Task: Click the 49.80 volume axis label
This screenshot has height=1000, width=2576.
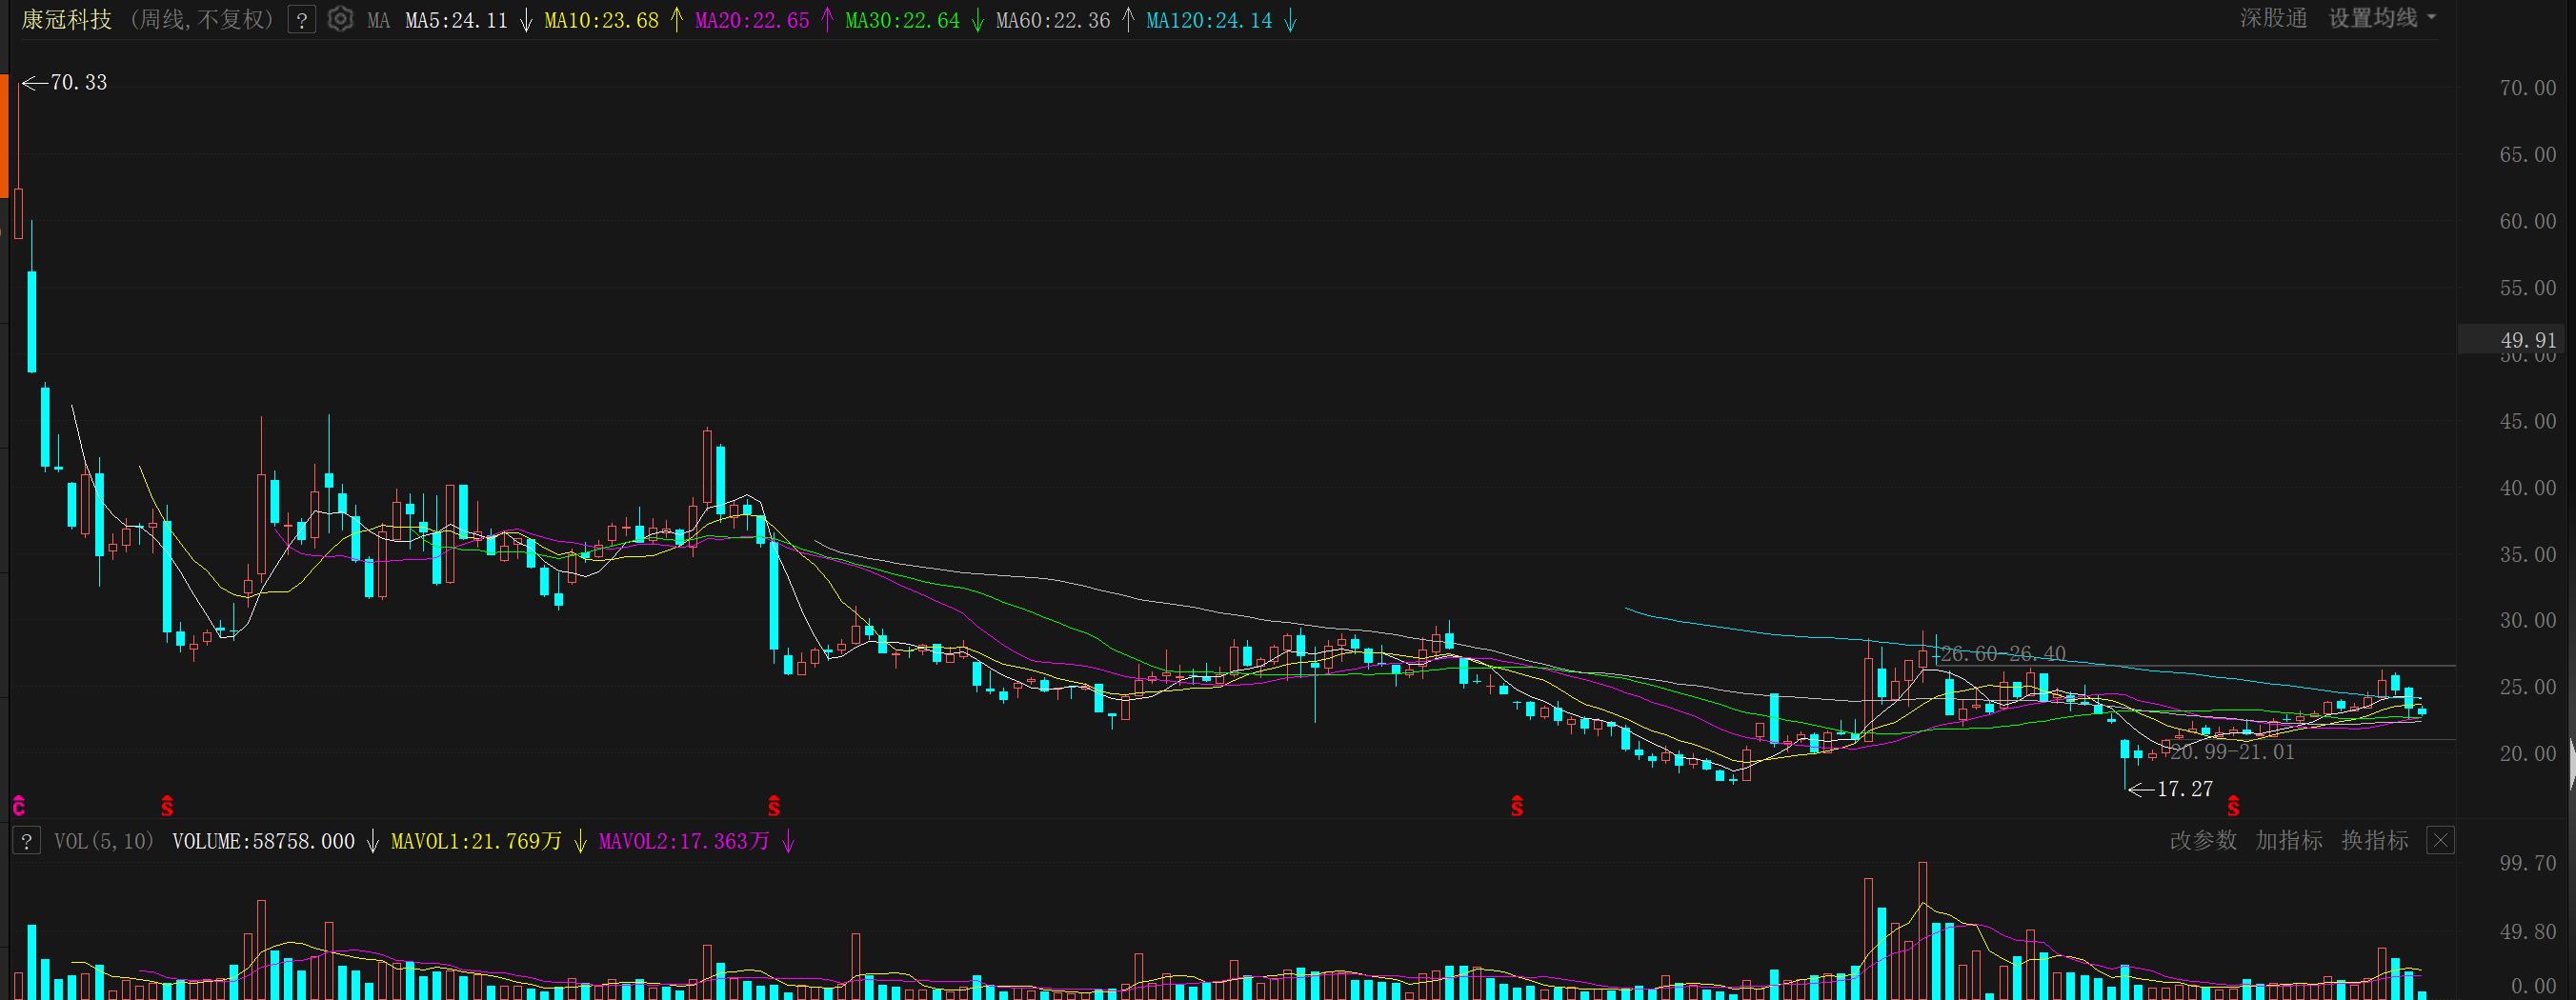Action: tap(2528, 933)
